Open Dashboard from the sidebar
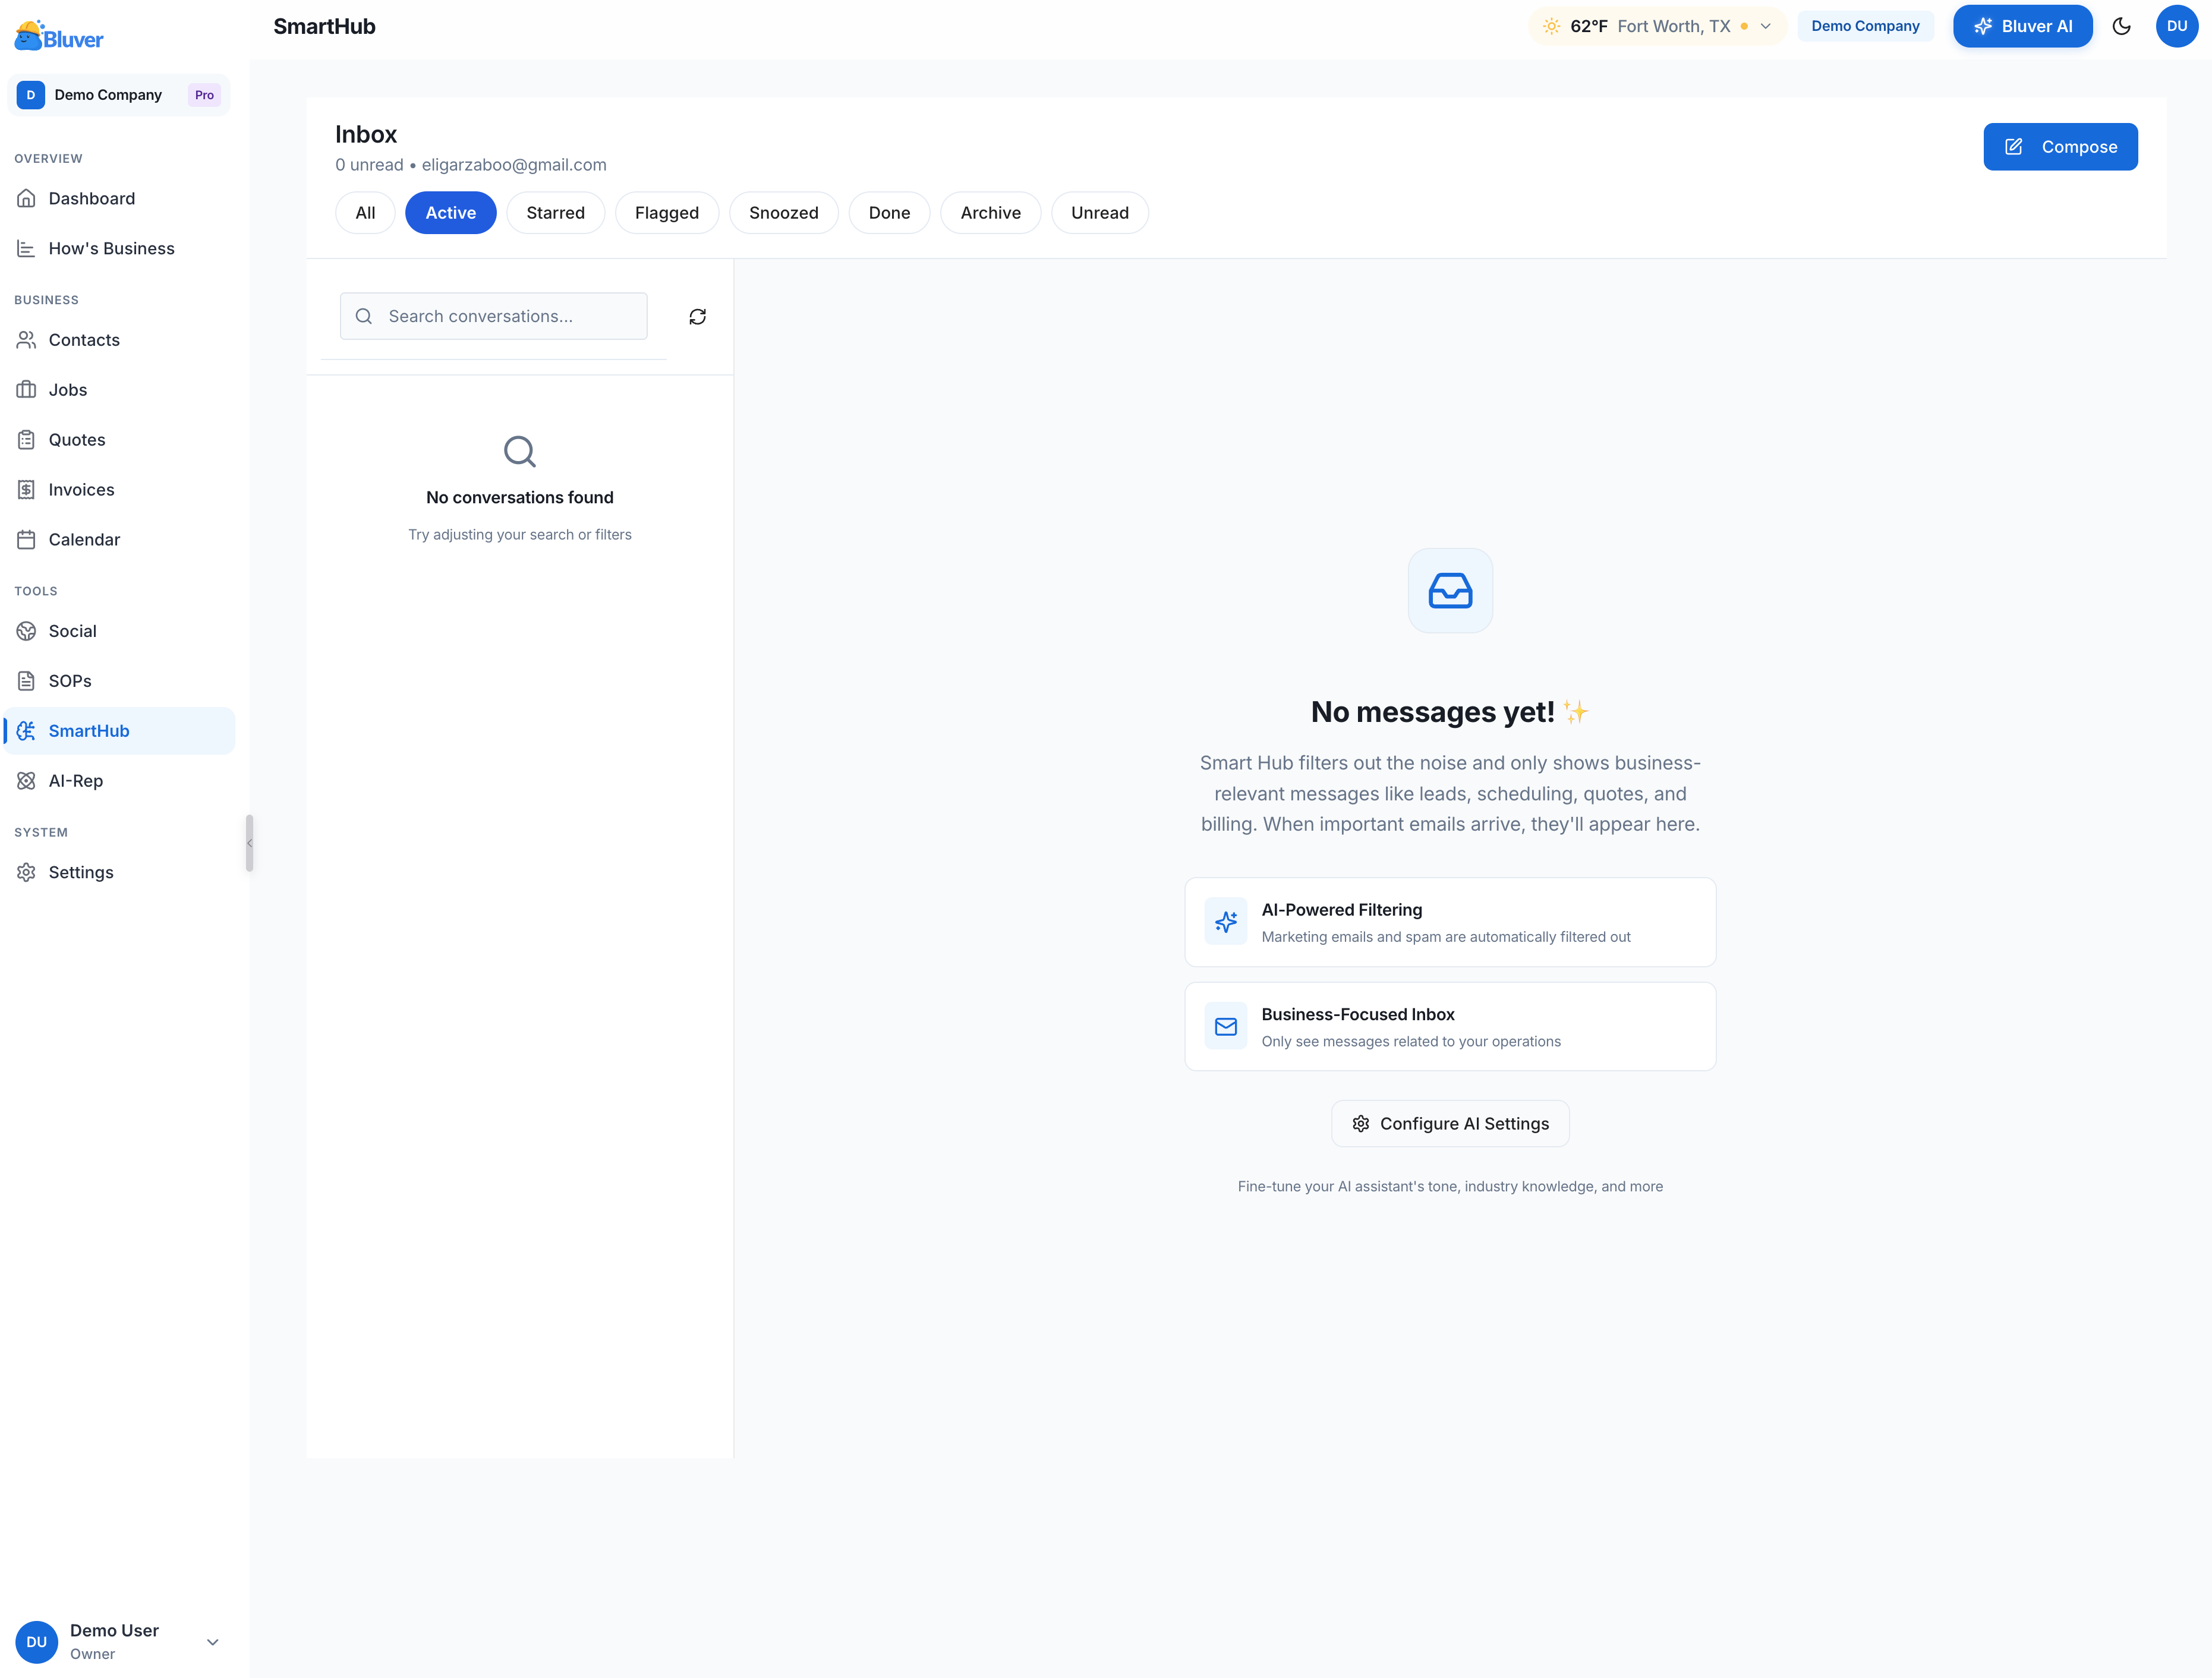 pos(120,198)
